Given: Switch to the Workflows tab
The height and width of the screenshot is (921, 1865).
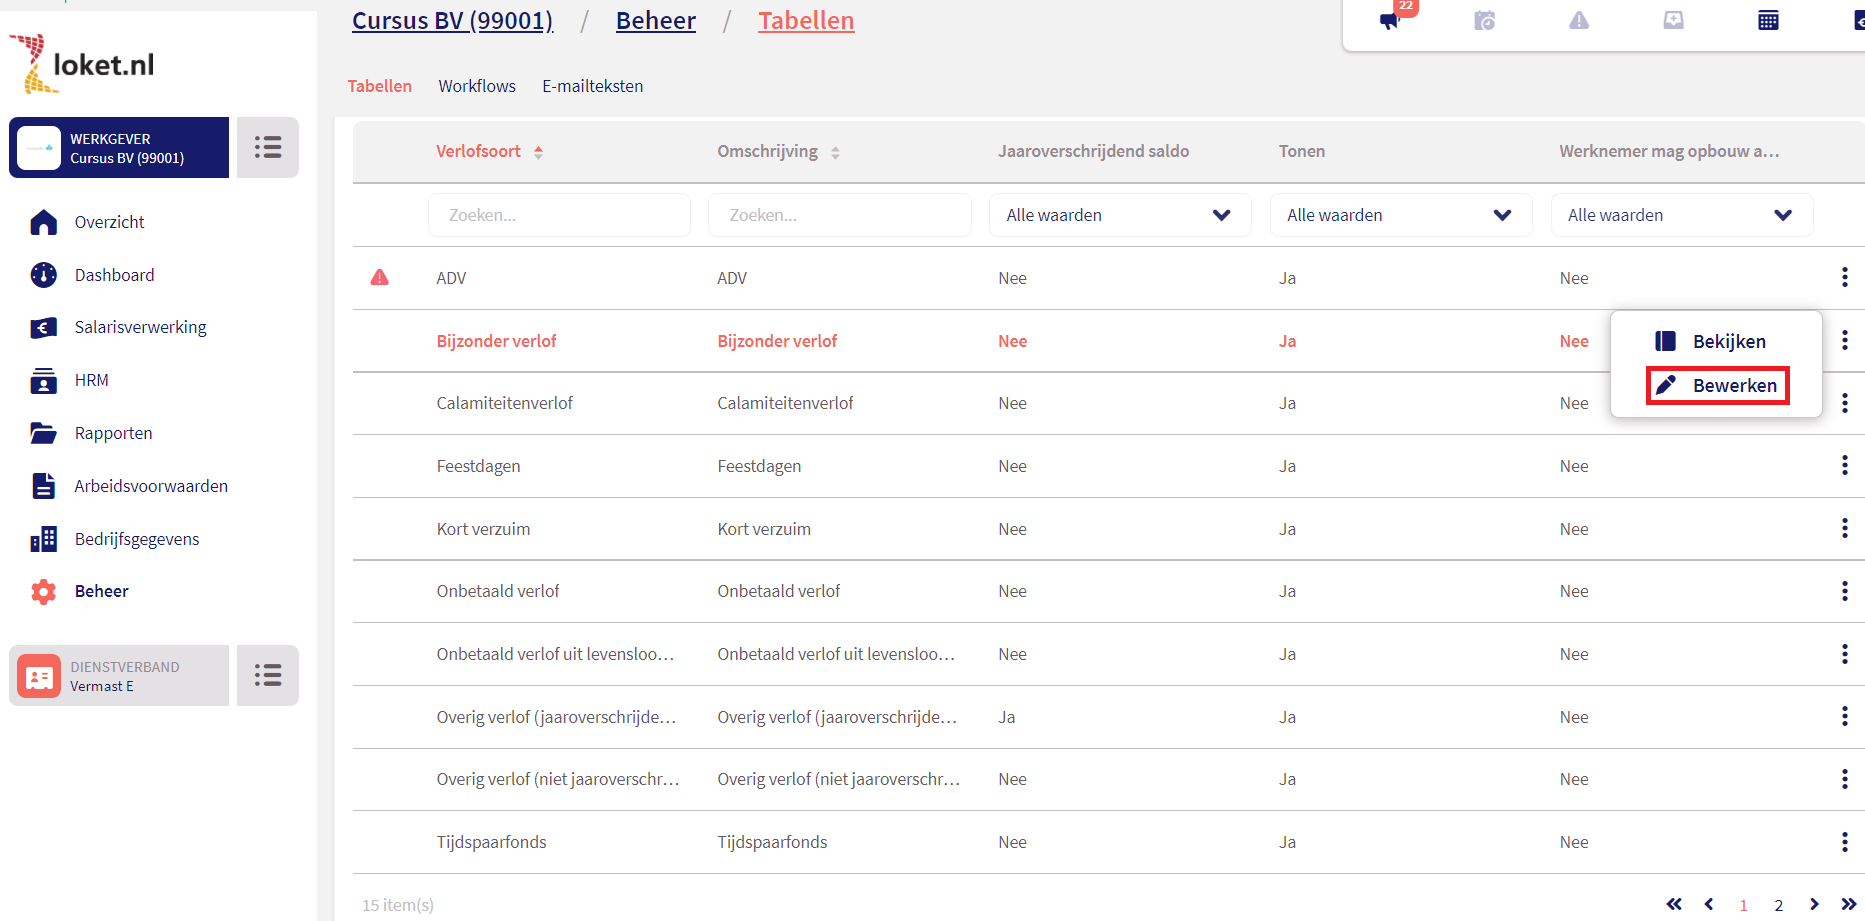Looking at the screenshot, I should pyautogui.click(x=477, y=86).
